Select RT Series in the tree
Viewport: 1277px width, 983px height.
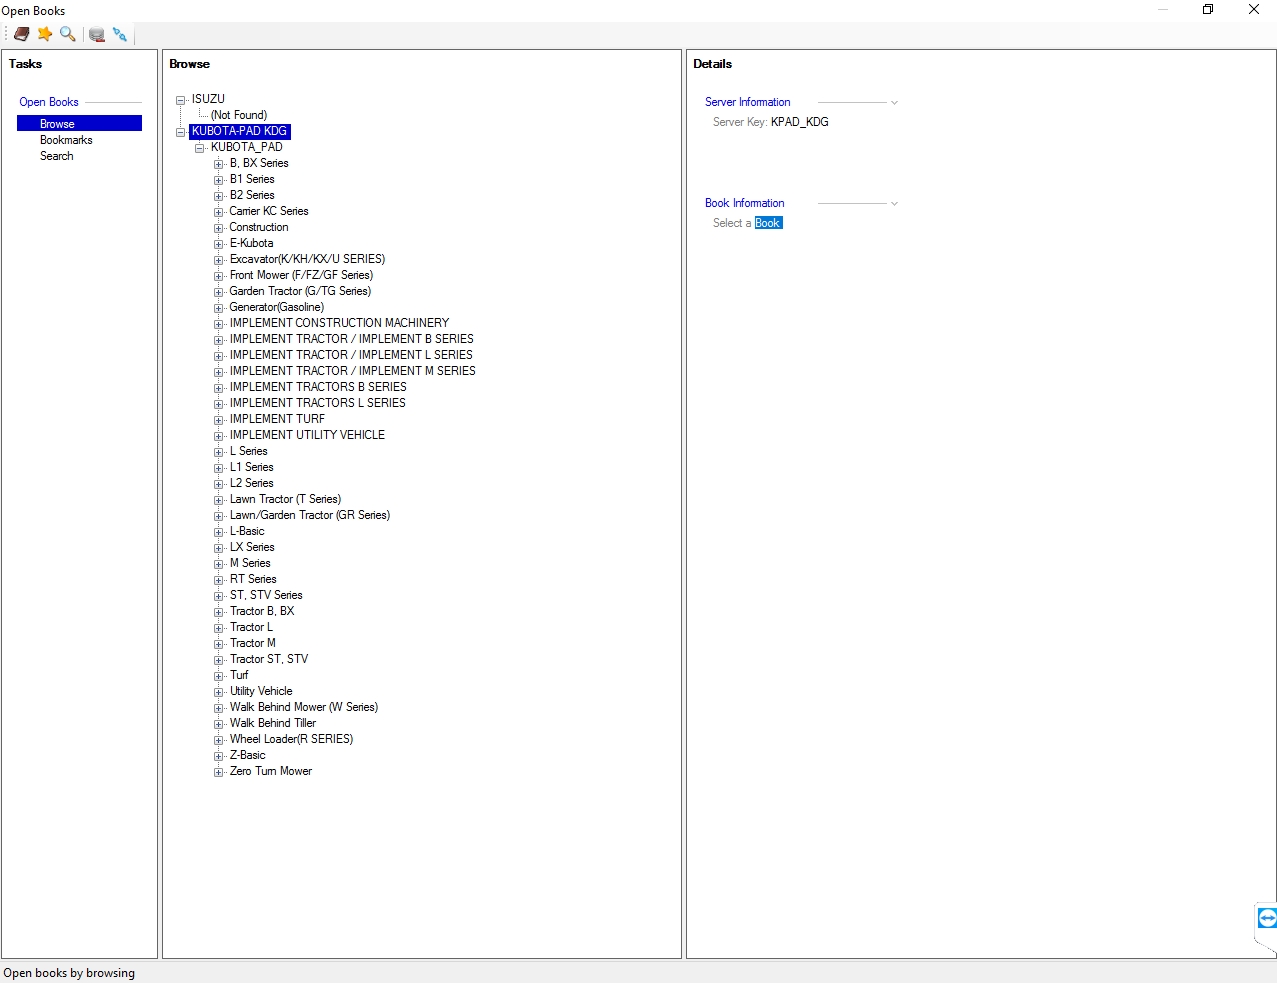click(x=253, y=579)
